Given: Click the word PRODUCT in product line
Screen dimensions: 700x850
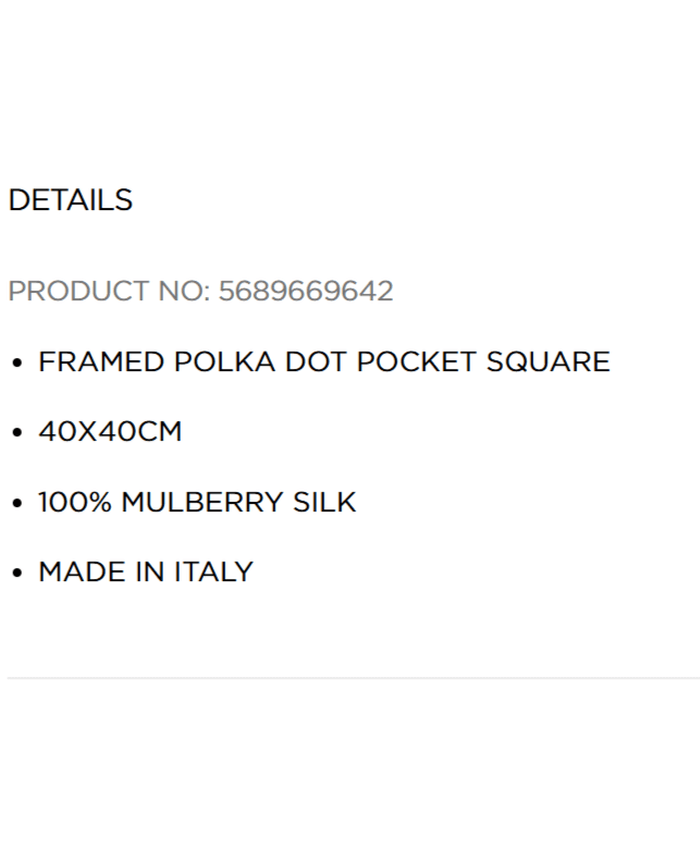Looking at the screenshot, I should (78, 291).
